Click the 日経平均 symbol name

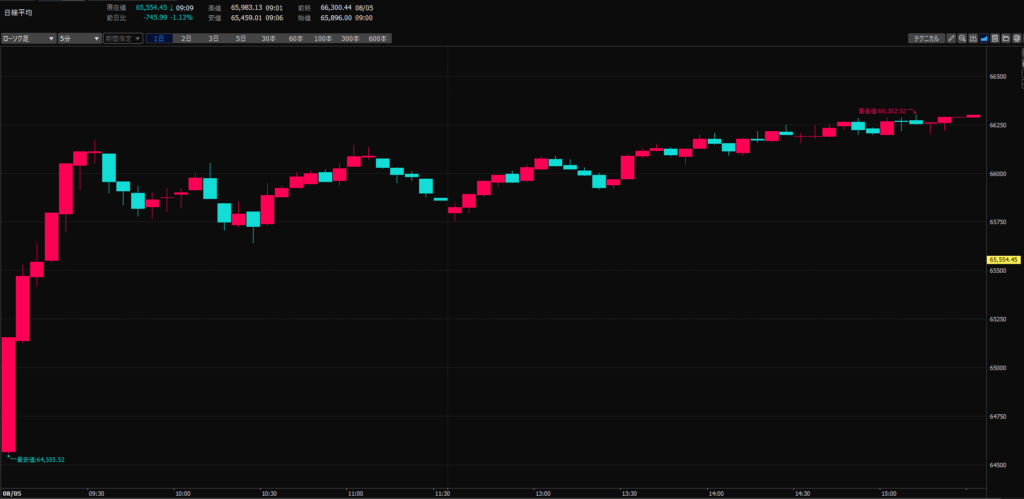16,12
